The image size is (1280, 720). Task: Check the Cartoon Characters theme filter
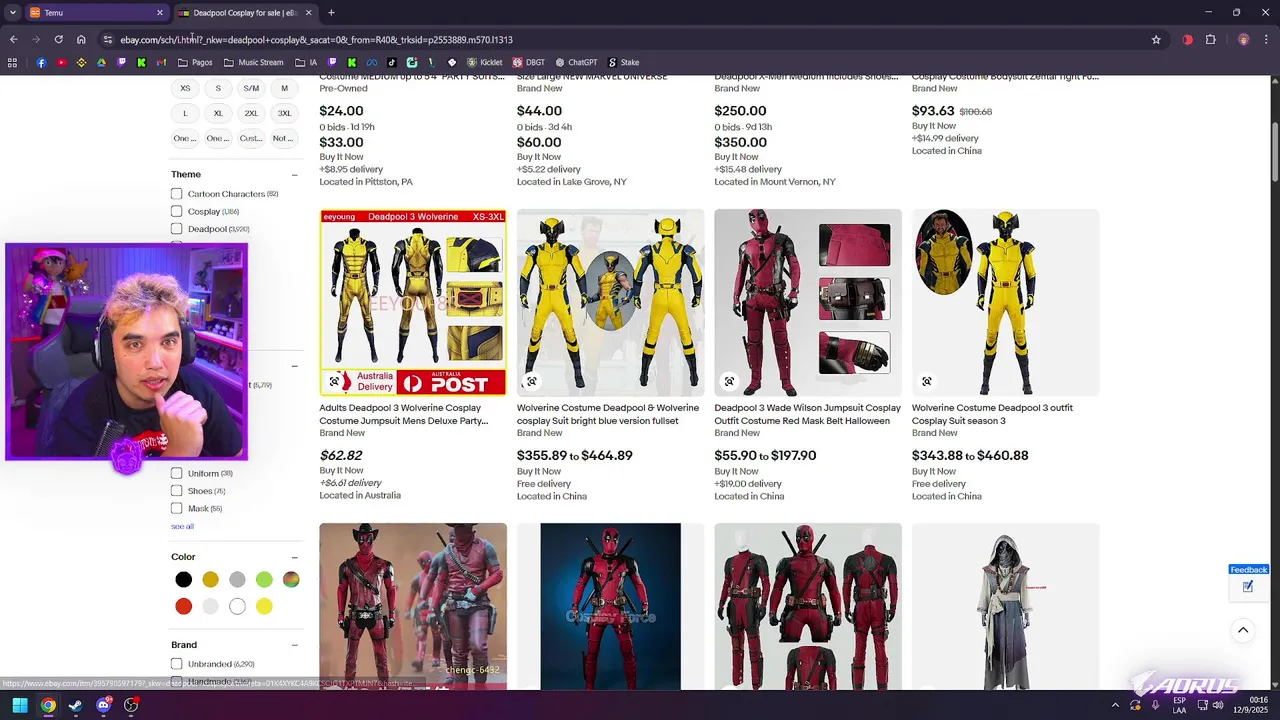[176, 194]
